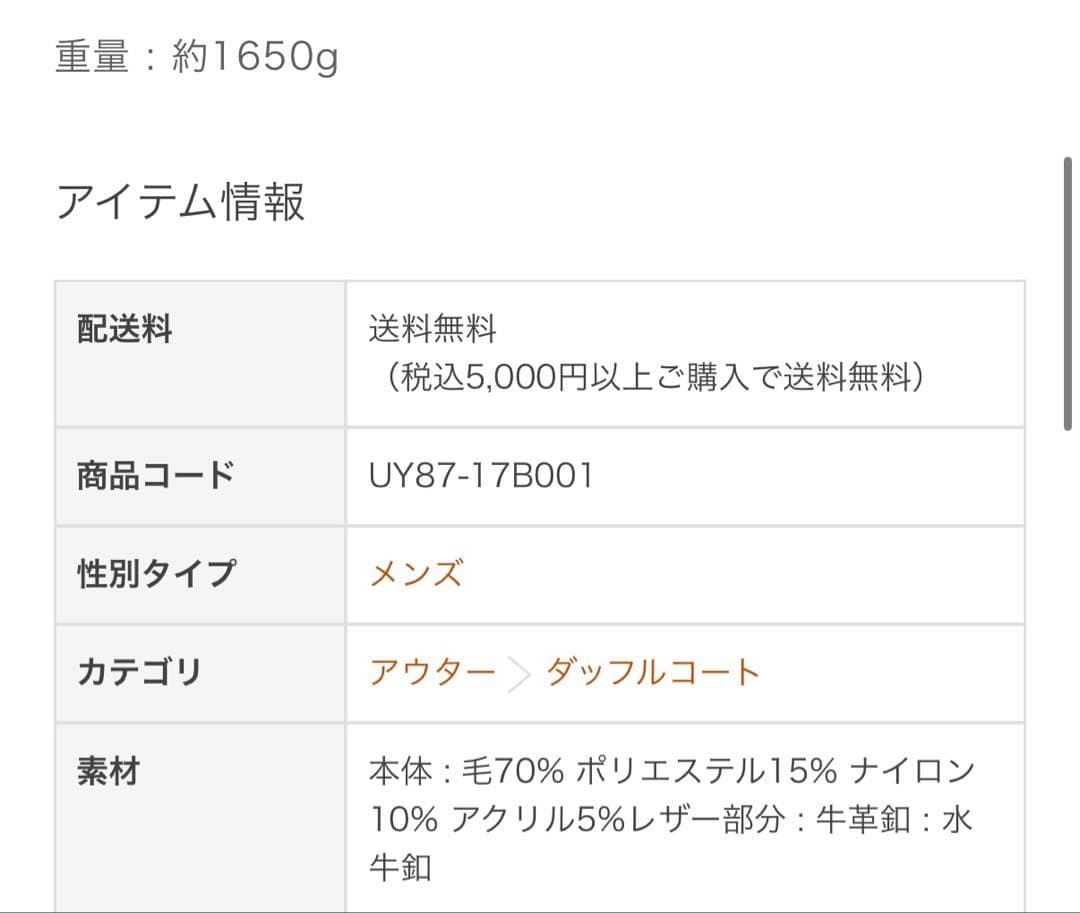The height and width of the screenshot is (913, 1080).
Task: Go to the ダッフルコート category
Action: [x=652, y=672]
